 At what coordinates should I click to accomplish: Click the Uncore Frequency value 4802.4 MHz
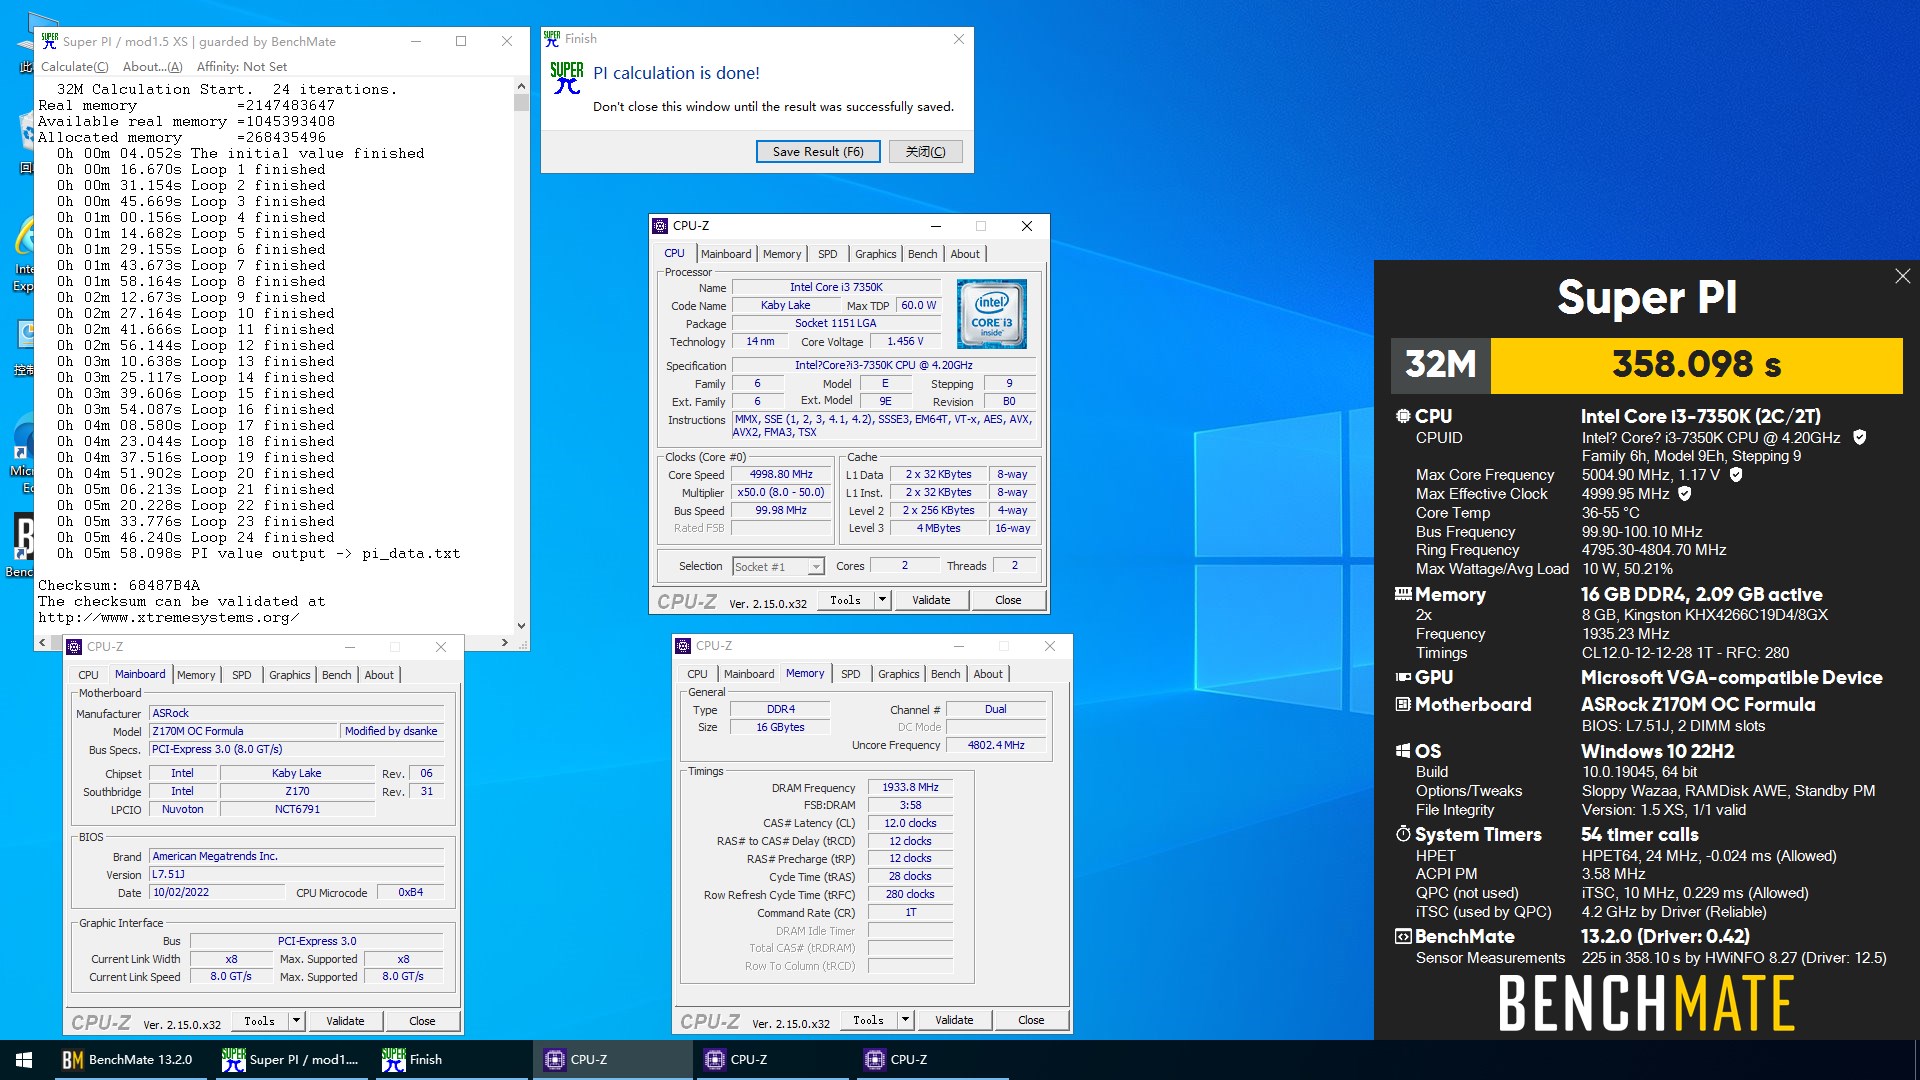pos(996,745)
